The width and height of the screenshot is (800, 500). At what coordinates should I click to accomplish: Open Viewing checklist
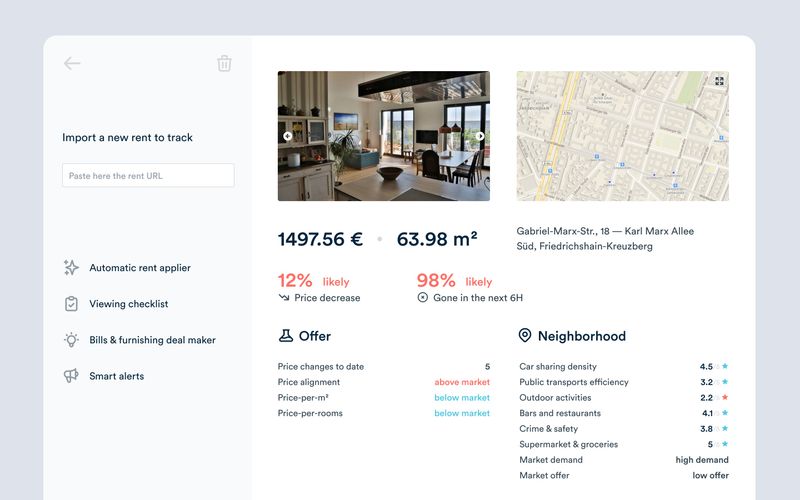click(x=129, y=304)
